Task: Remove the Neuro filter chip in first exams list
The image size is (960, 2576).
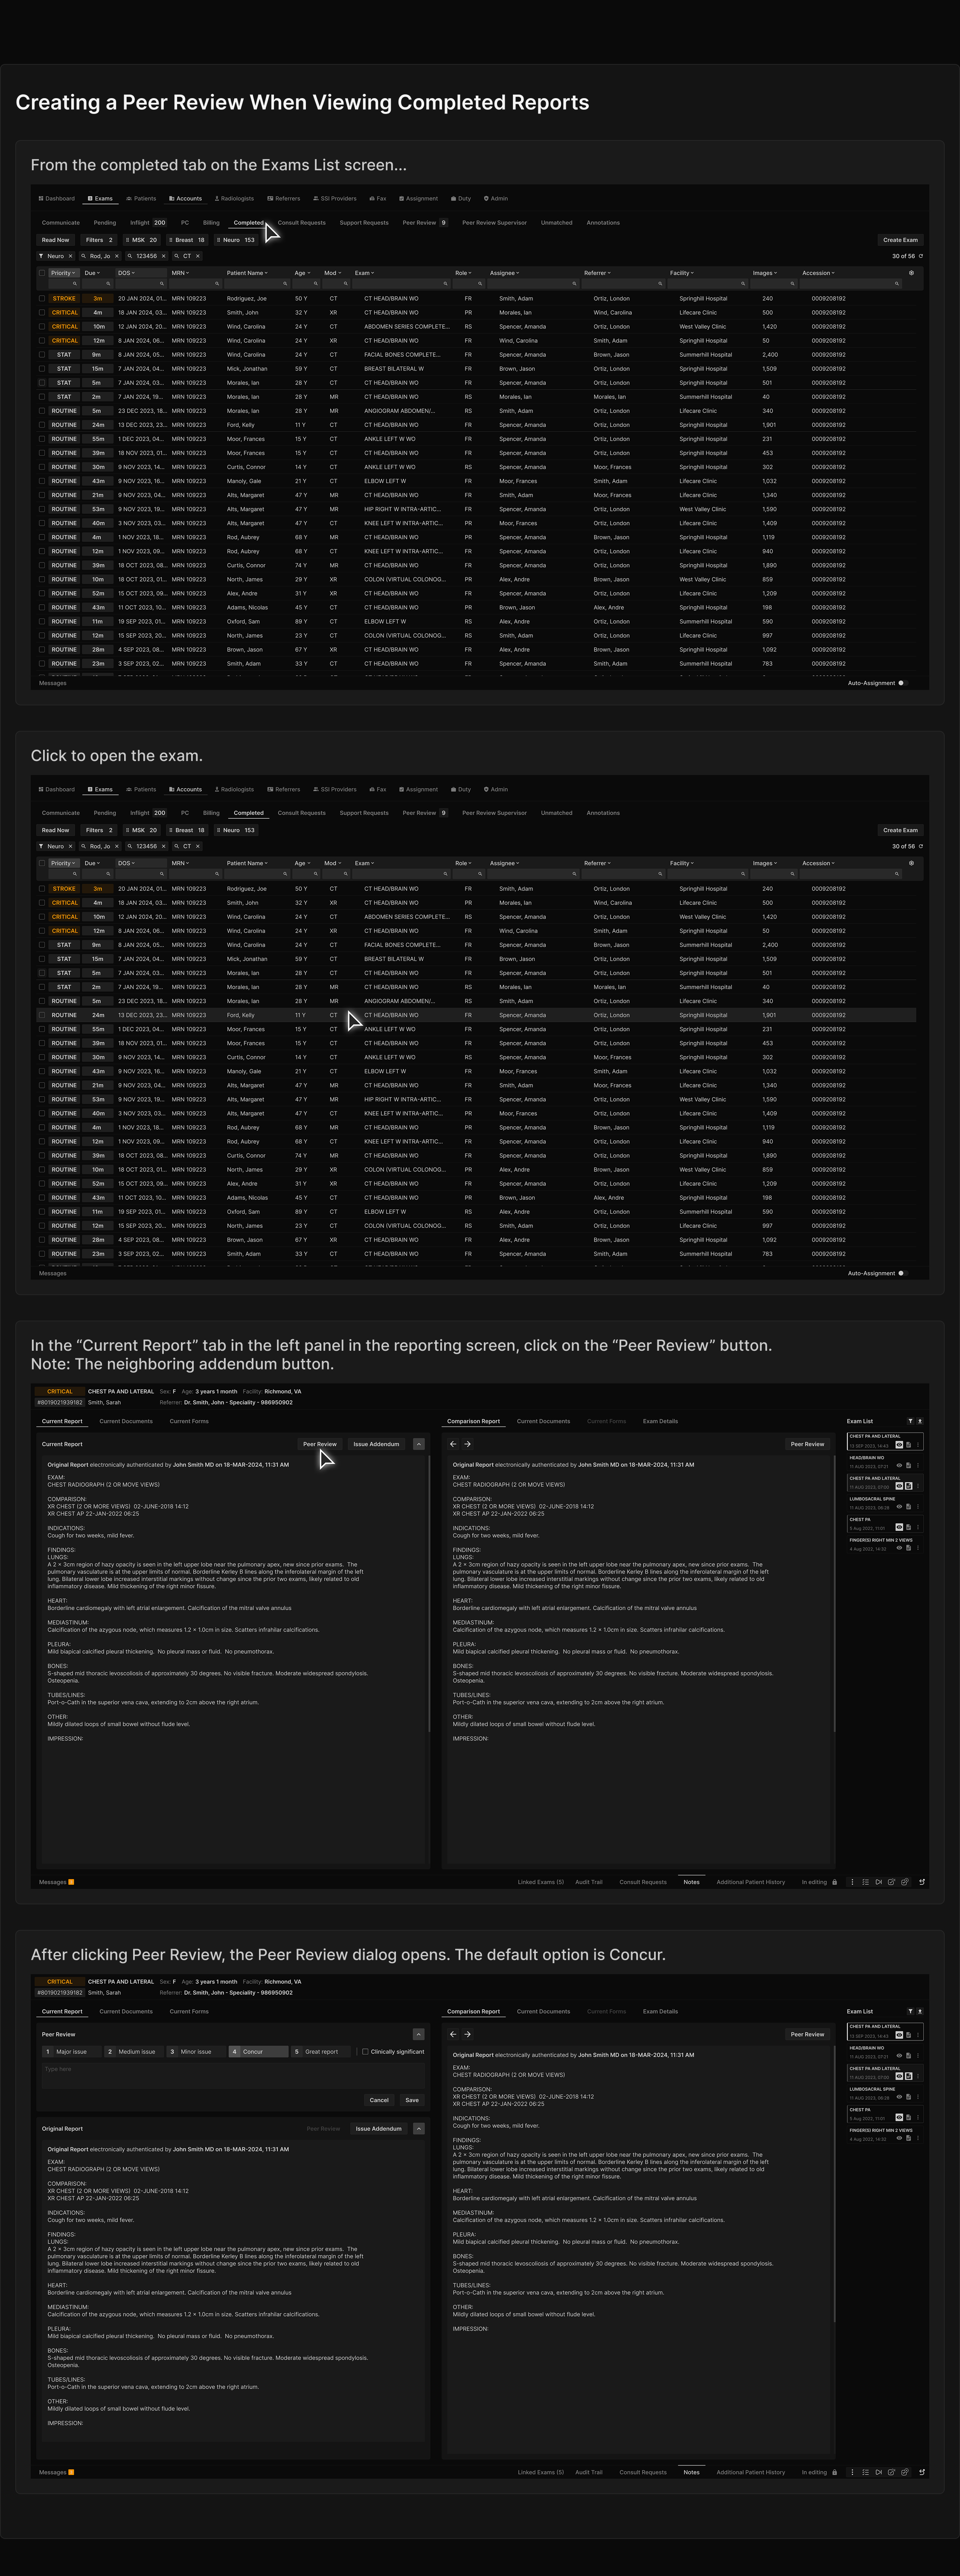Action: click(x=70, y=256)
